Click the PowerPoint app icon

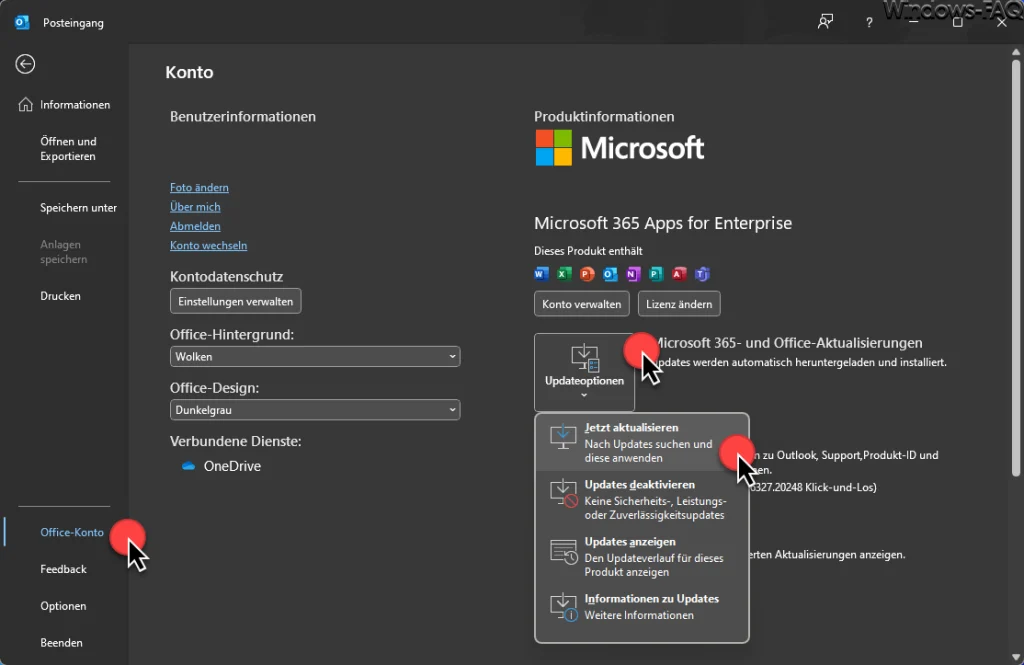coord(587,274)
